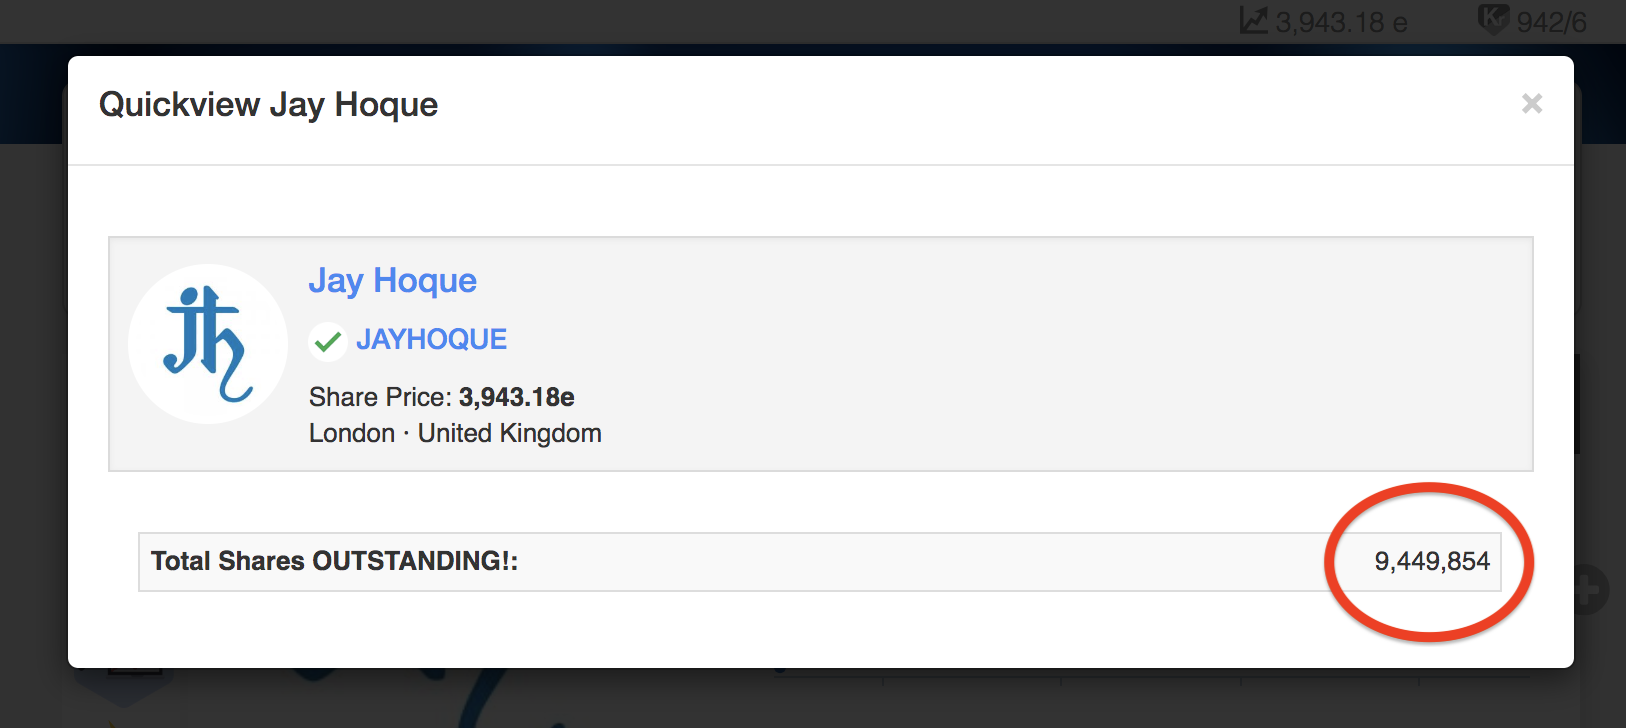The image size is (1626, 728).
Task: Click the green verified checkmark icon
Action: click(327, 342)
